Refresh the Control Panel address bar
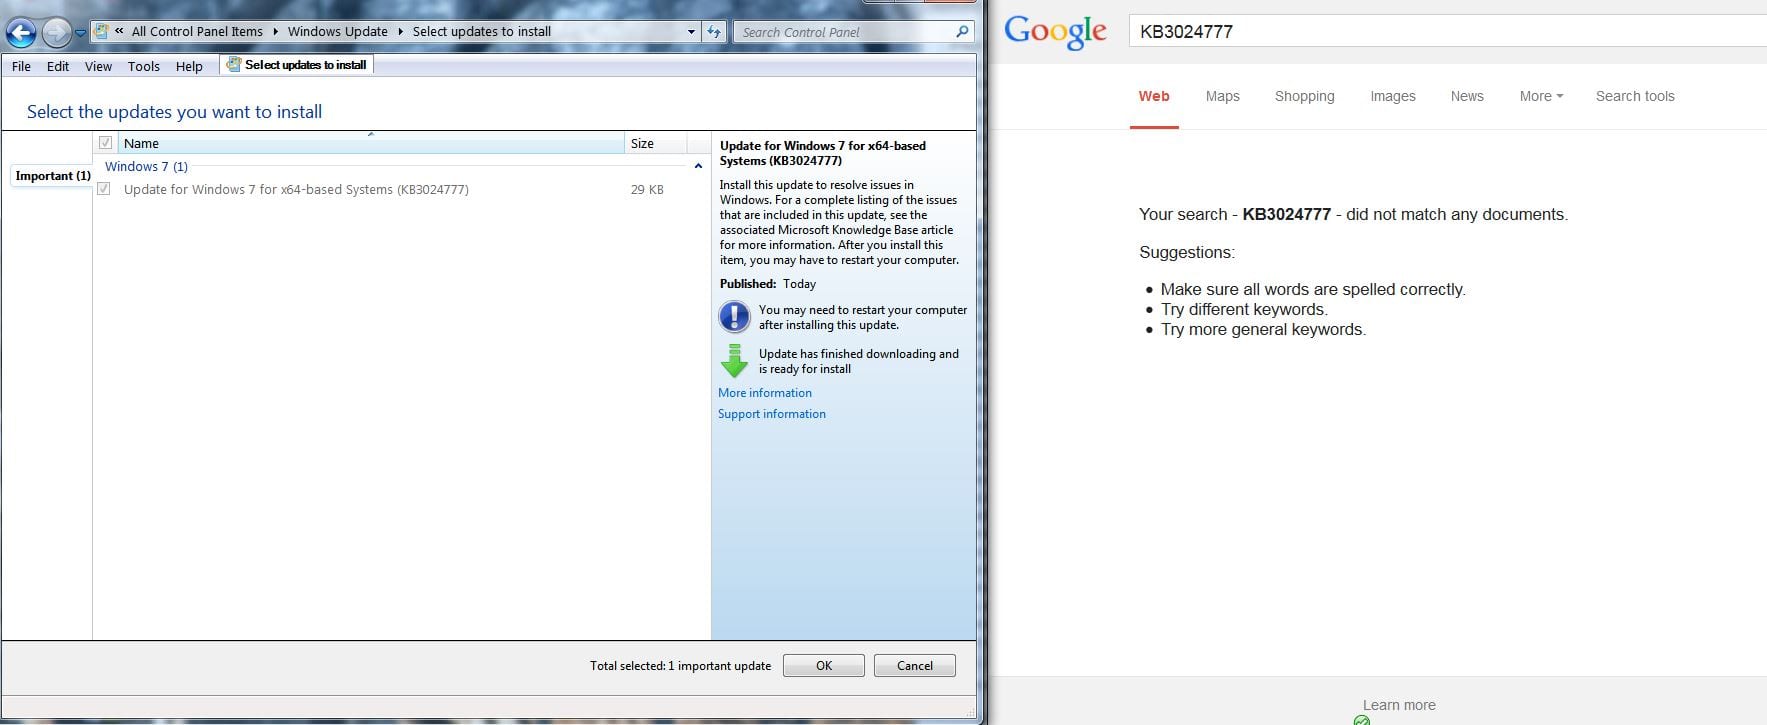 coord(714,32)
